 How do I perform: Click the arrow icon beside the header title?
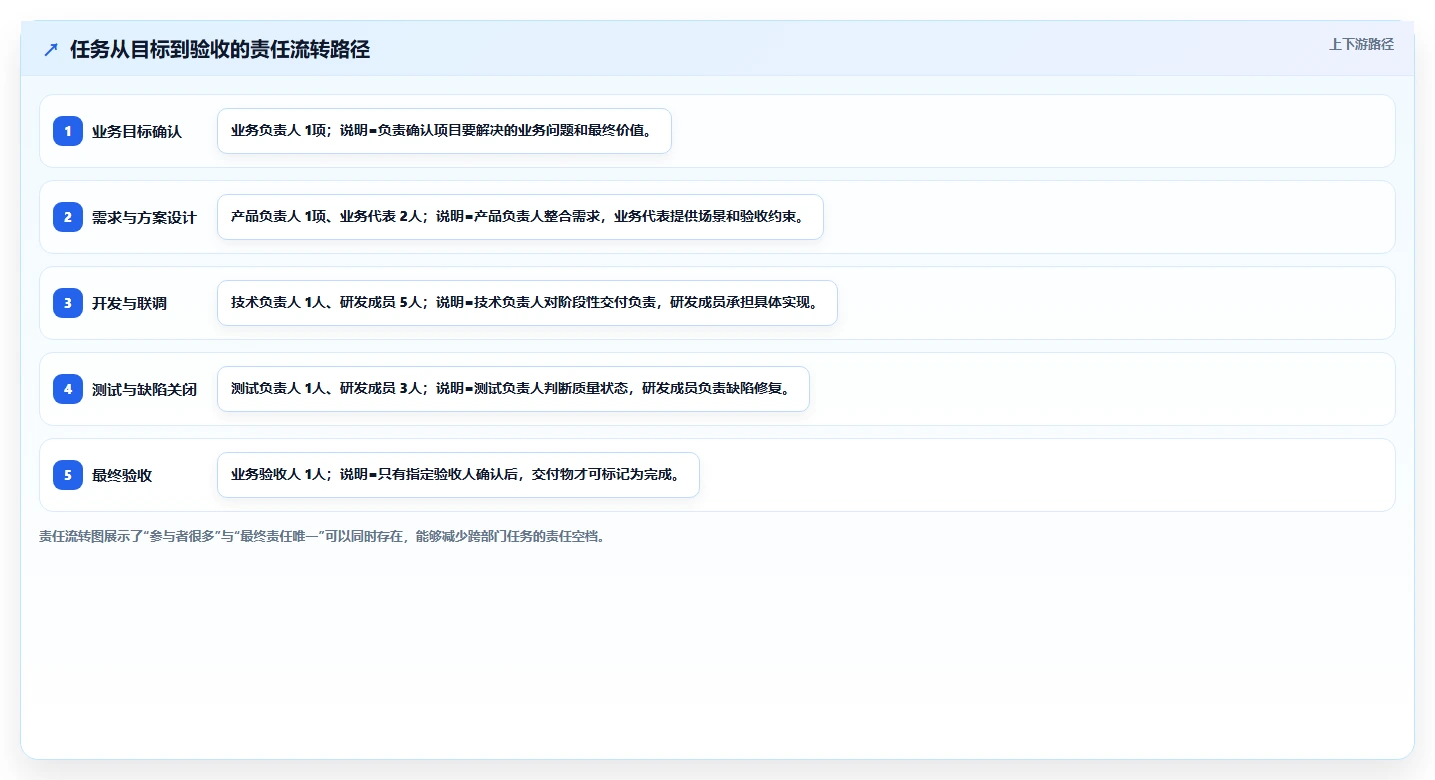pyautogui.click(x=51, y=49)
